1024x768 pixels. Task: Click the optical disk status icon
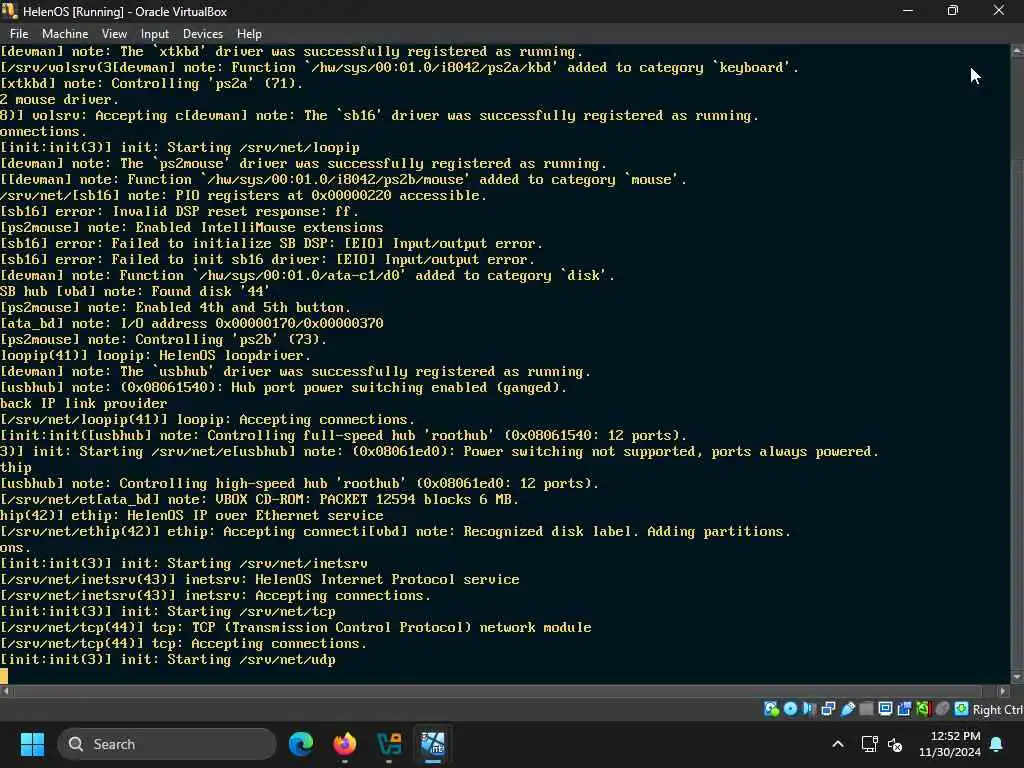pyautogui.click(x=790, y=709)
